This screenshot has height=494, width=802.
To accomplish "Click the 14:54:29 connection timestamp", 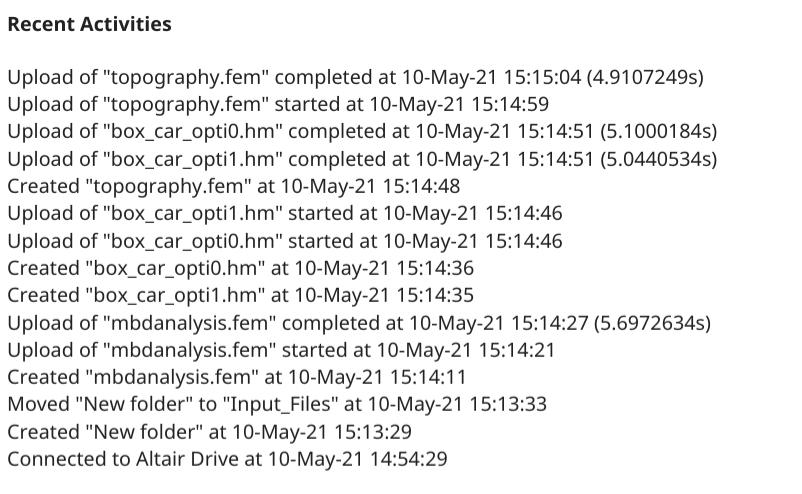I will pyautogui.click(x=413, y=459).
